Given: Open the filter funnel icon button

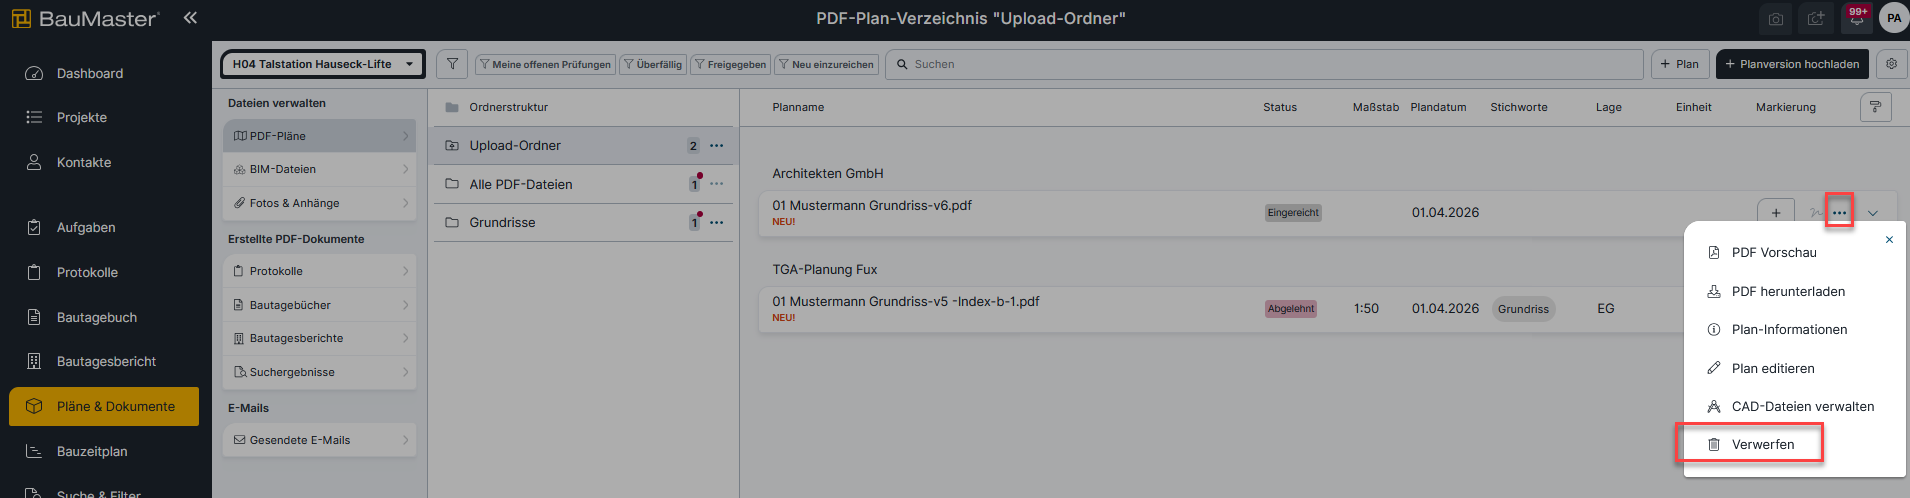Looking at the screenshot, I should click(453, 64).
